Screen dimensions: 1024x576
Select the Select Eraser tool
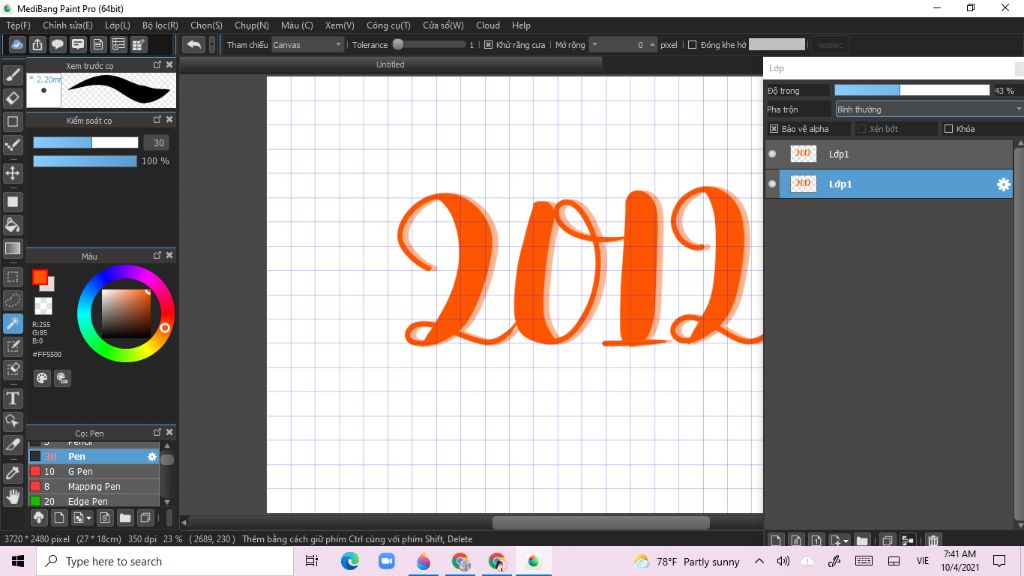point(12,370)
